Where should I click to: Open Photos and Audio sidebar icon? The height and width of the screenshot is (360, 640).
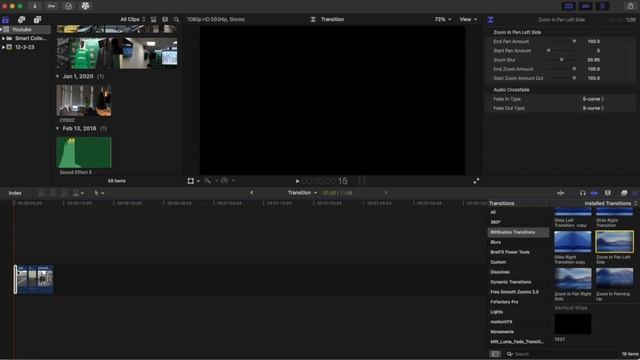coord(21,20)
